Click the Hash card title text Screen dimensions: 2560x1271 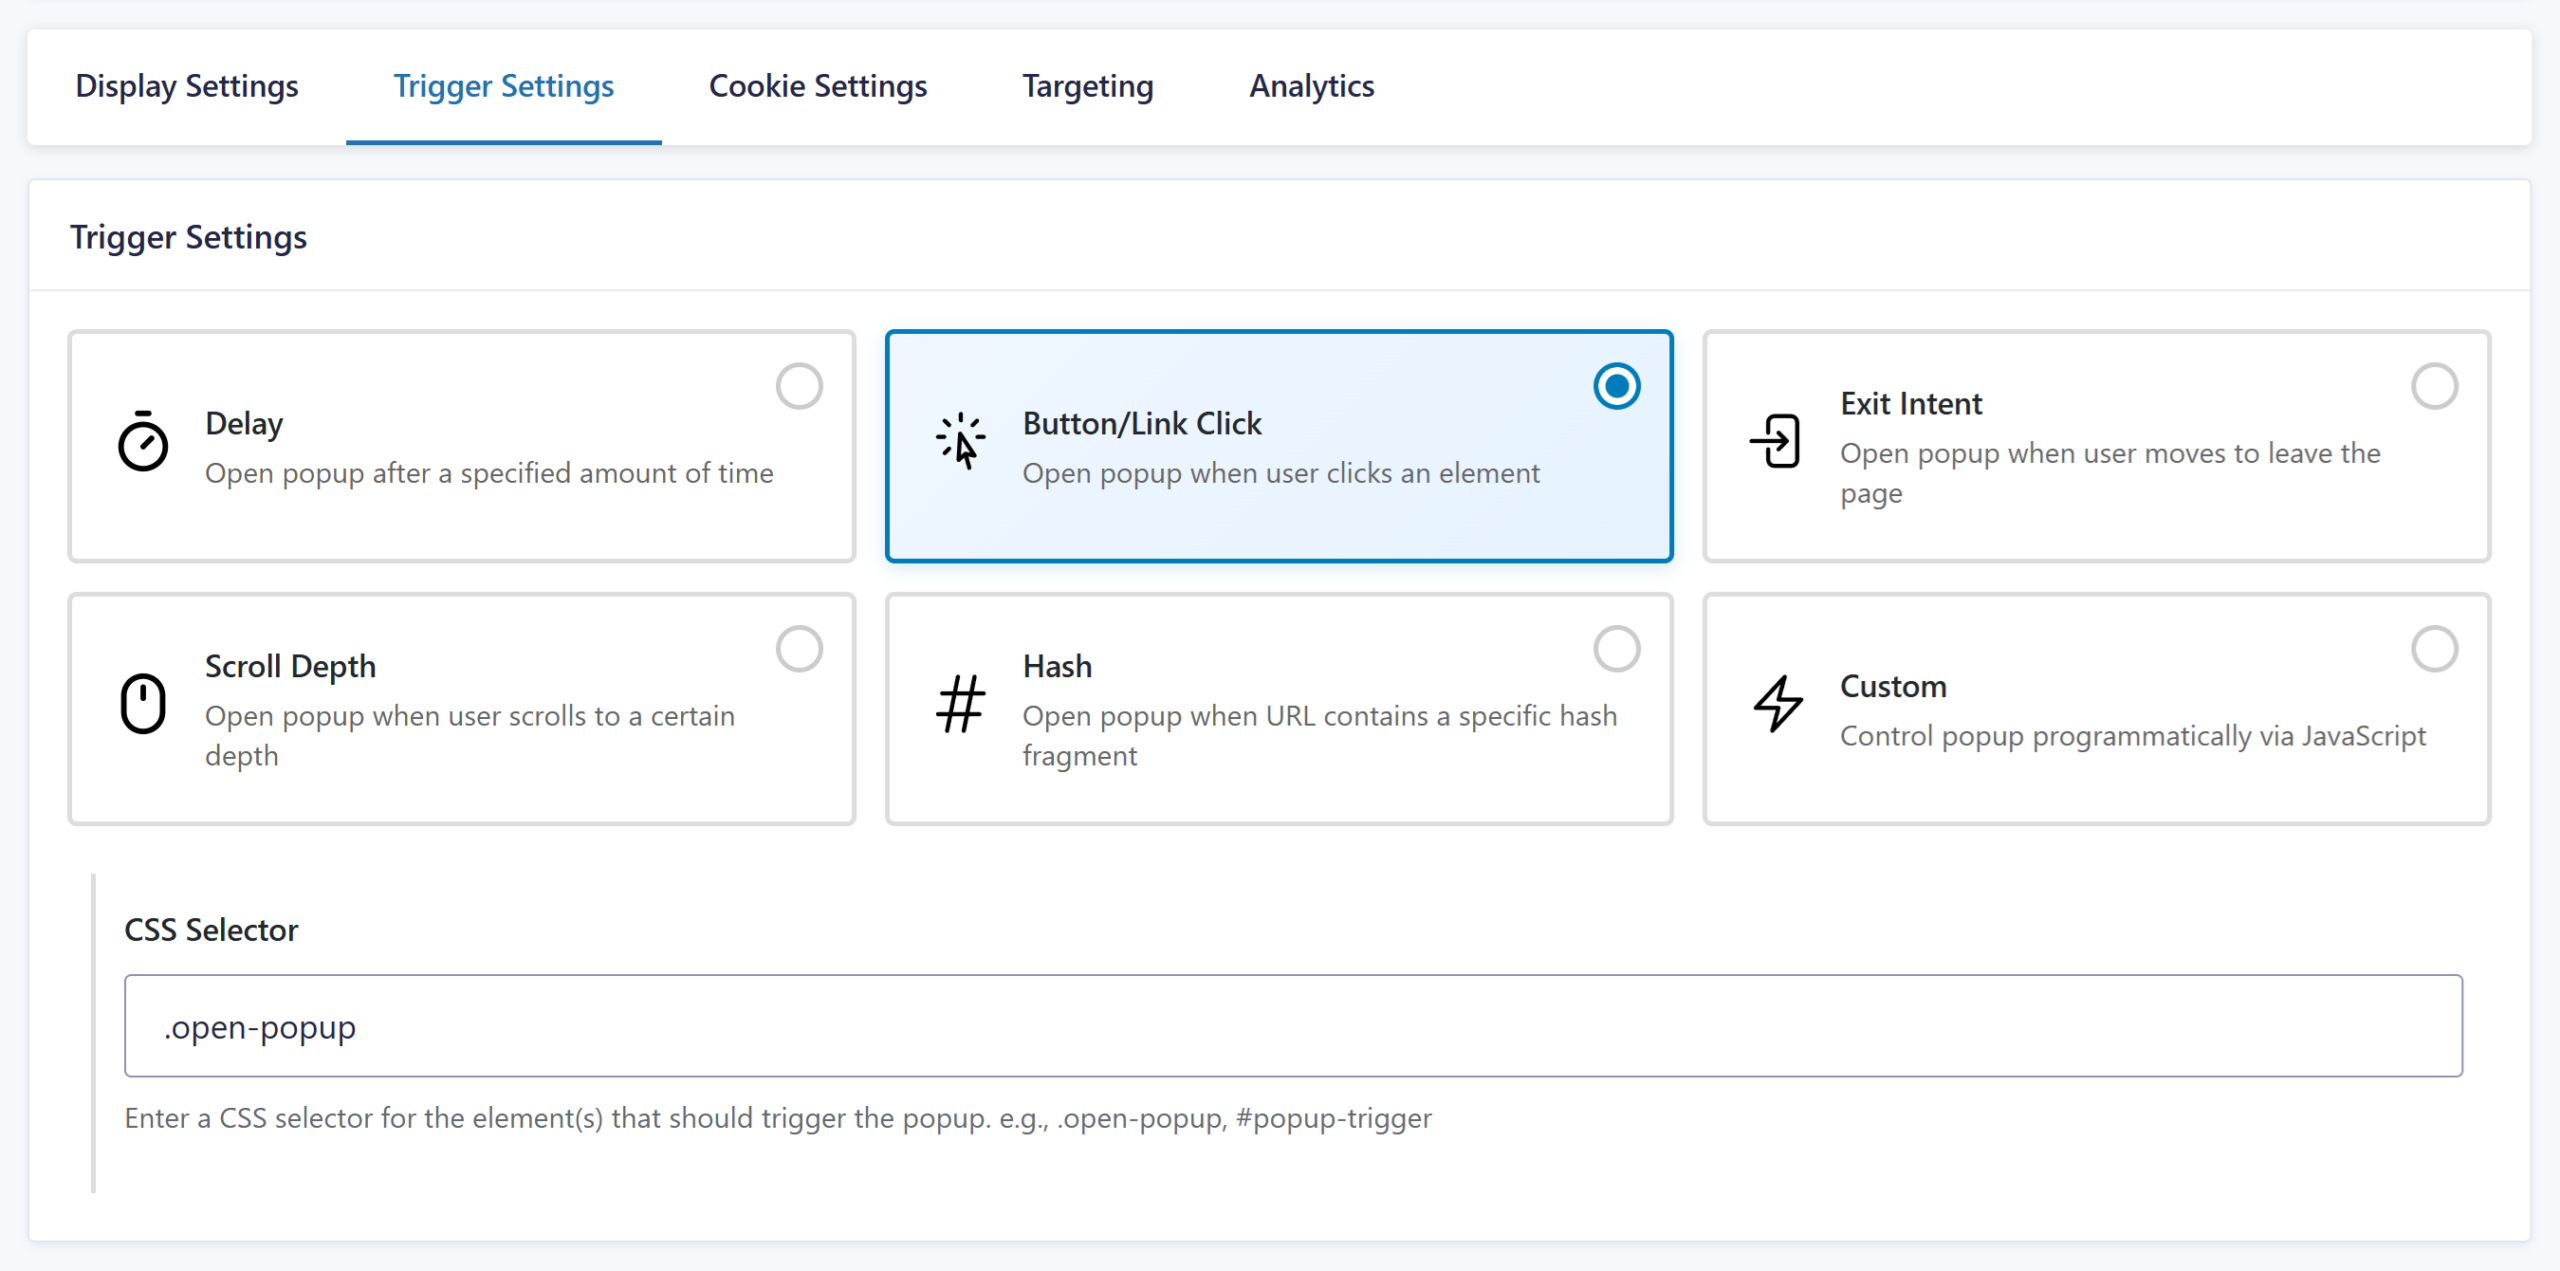pos(1057,666)
